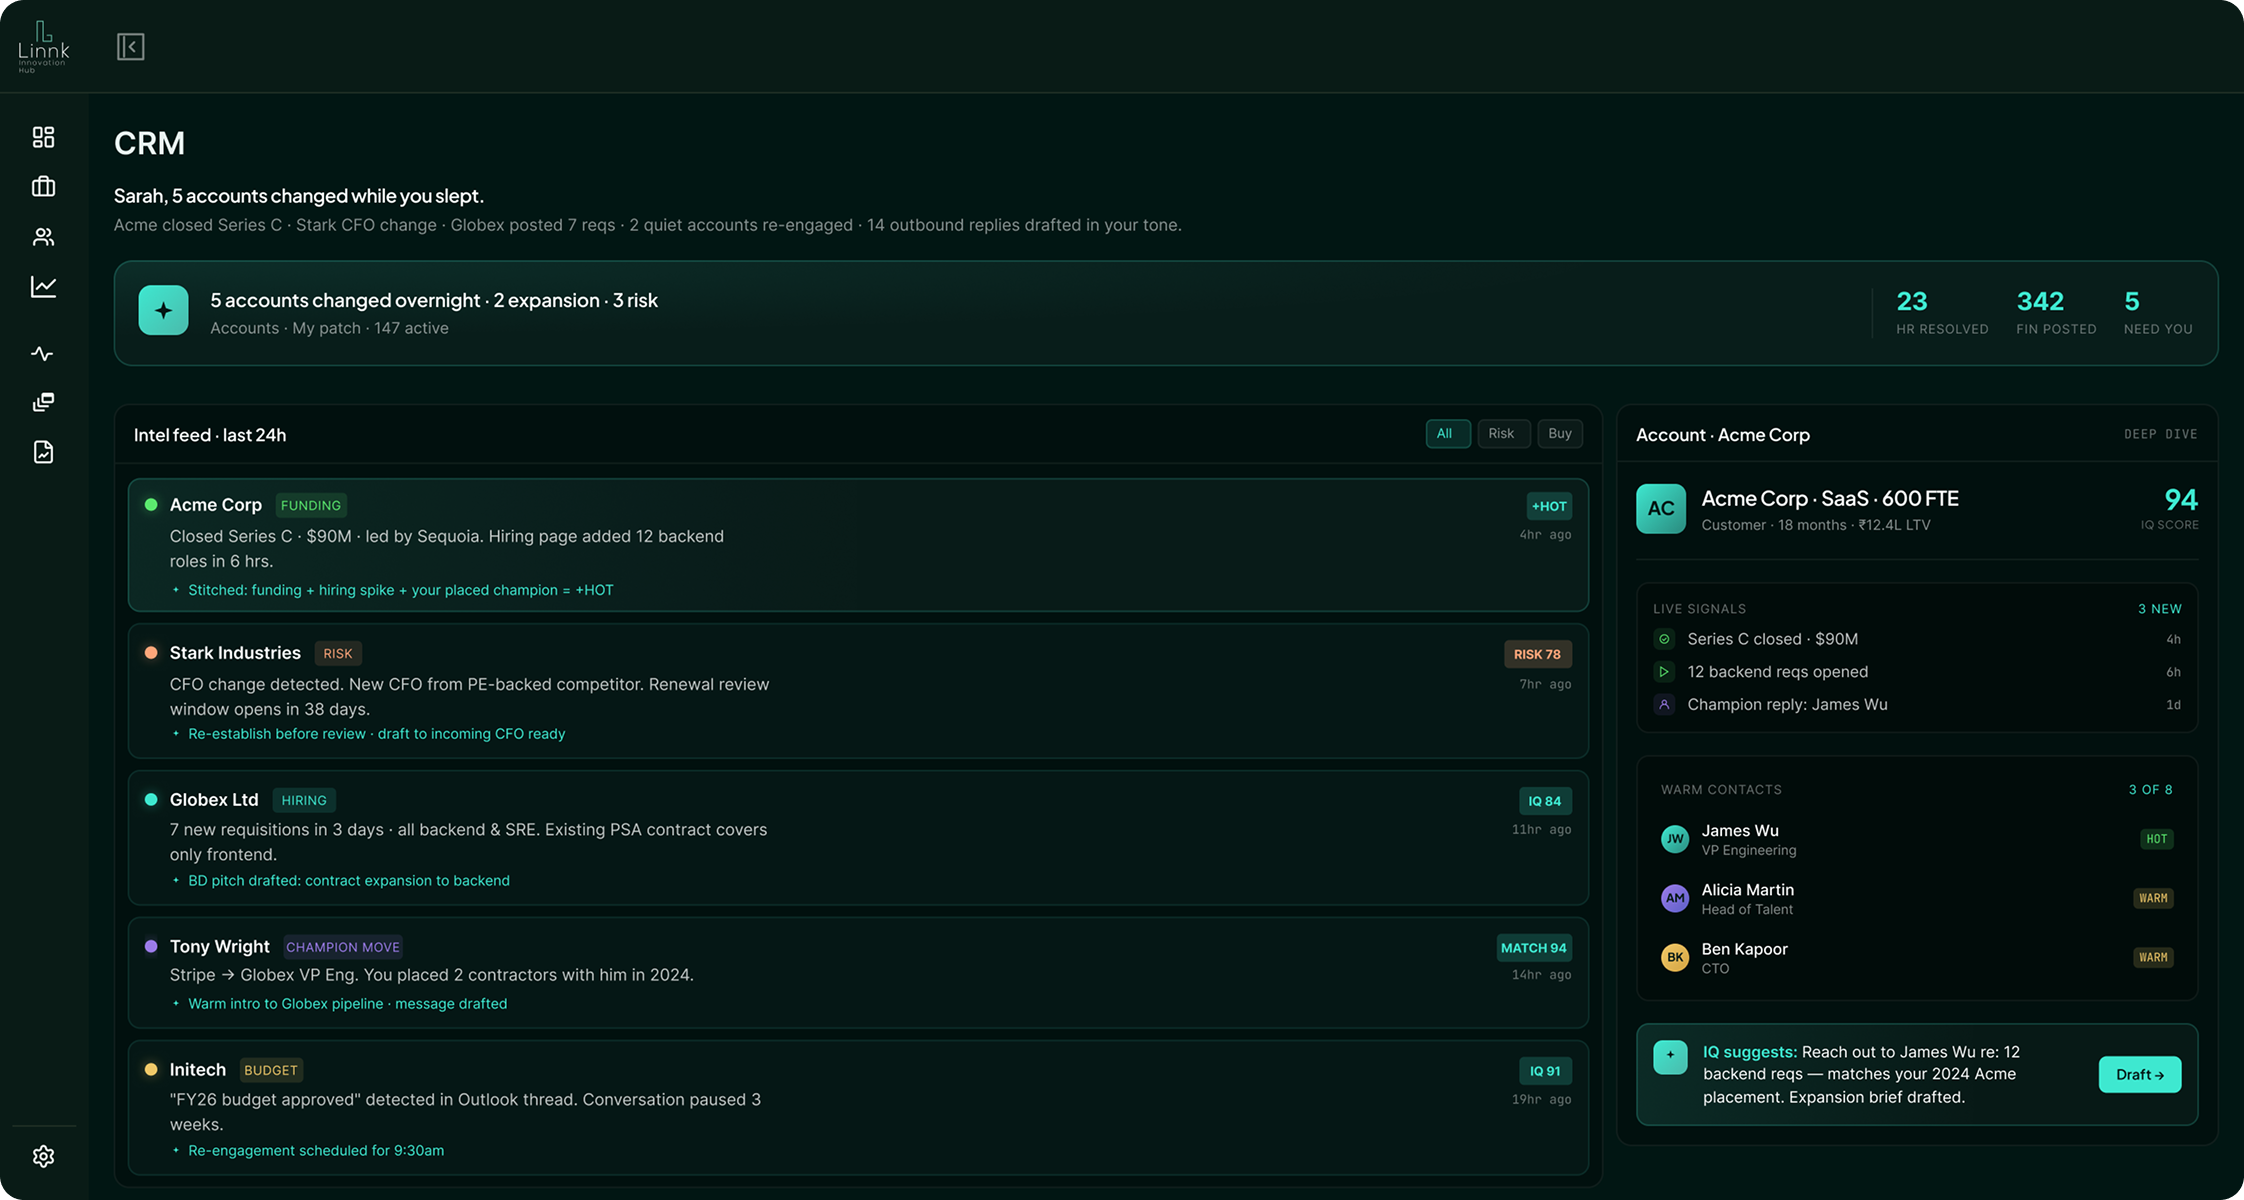The height and width of the screenshot is (1200, 2244).
Task: Open the Stitched funding + hiring spike insight
Action: click(x=401, y=590)
